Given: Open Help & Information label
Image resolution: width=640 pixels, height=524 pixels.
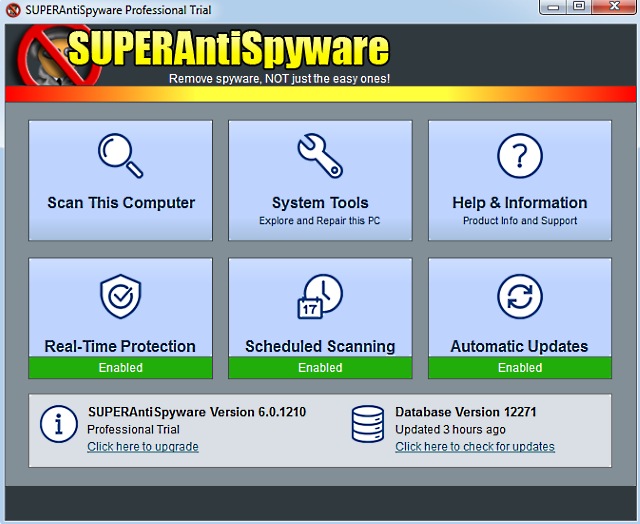Looking at the screenshot, I should pyautogui.click(x=520, y=203).
